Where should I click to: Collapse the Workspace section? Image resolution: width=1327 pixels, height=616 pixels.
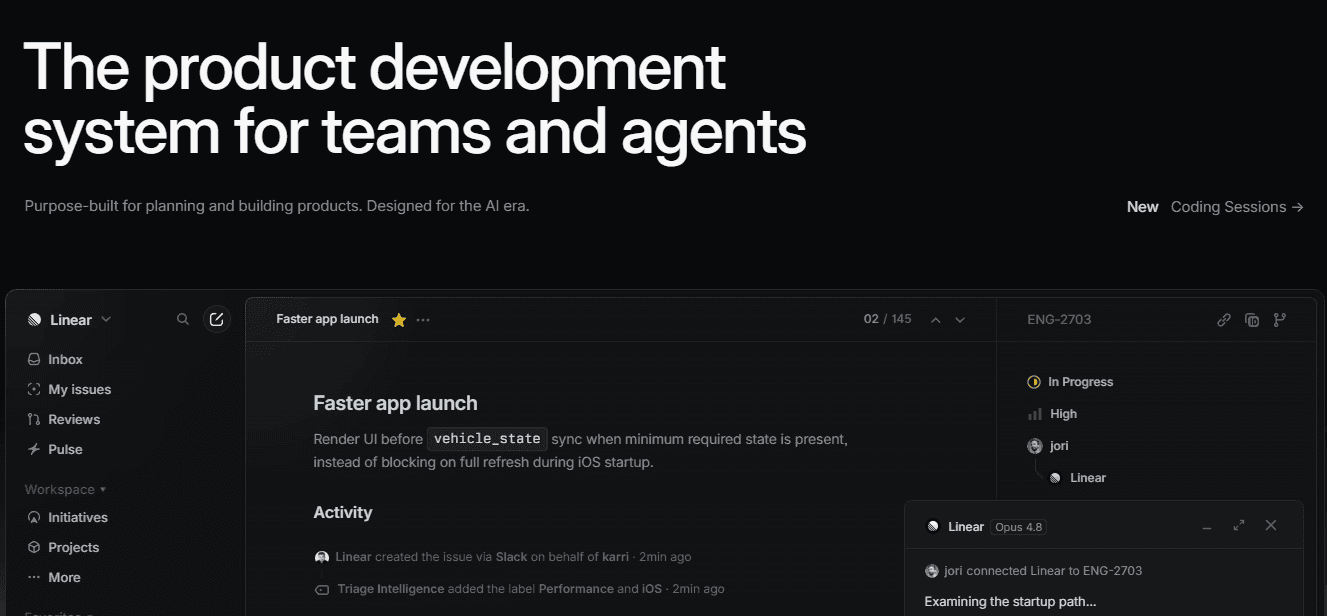coord(66,489)
